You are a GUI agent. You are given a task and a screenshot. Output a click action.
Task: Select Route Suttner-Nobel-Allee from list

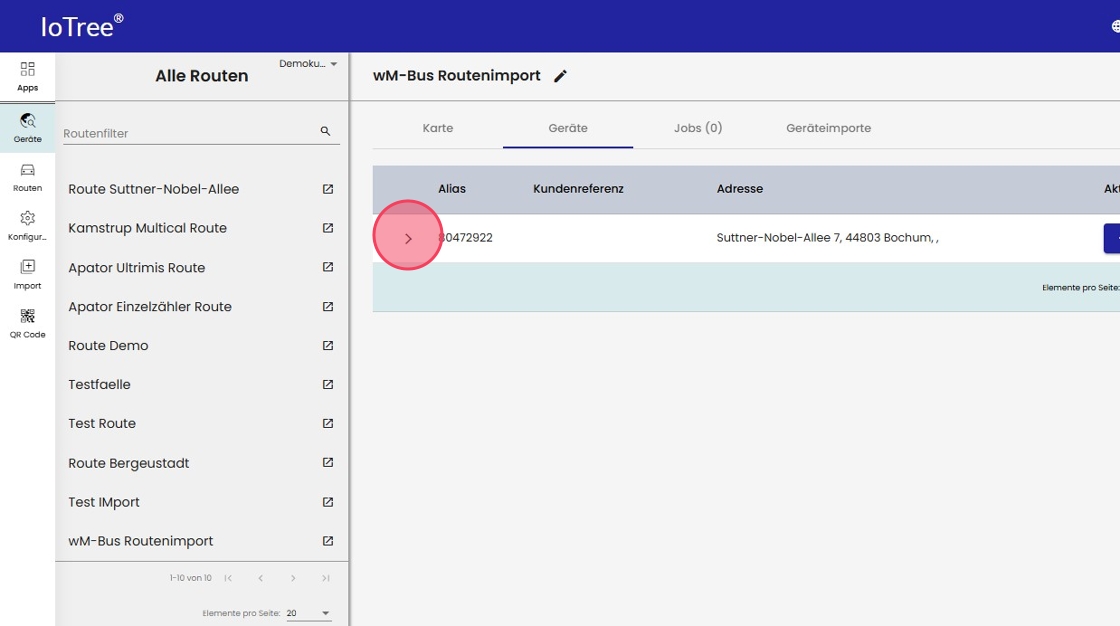[x=154, y=189]
